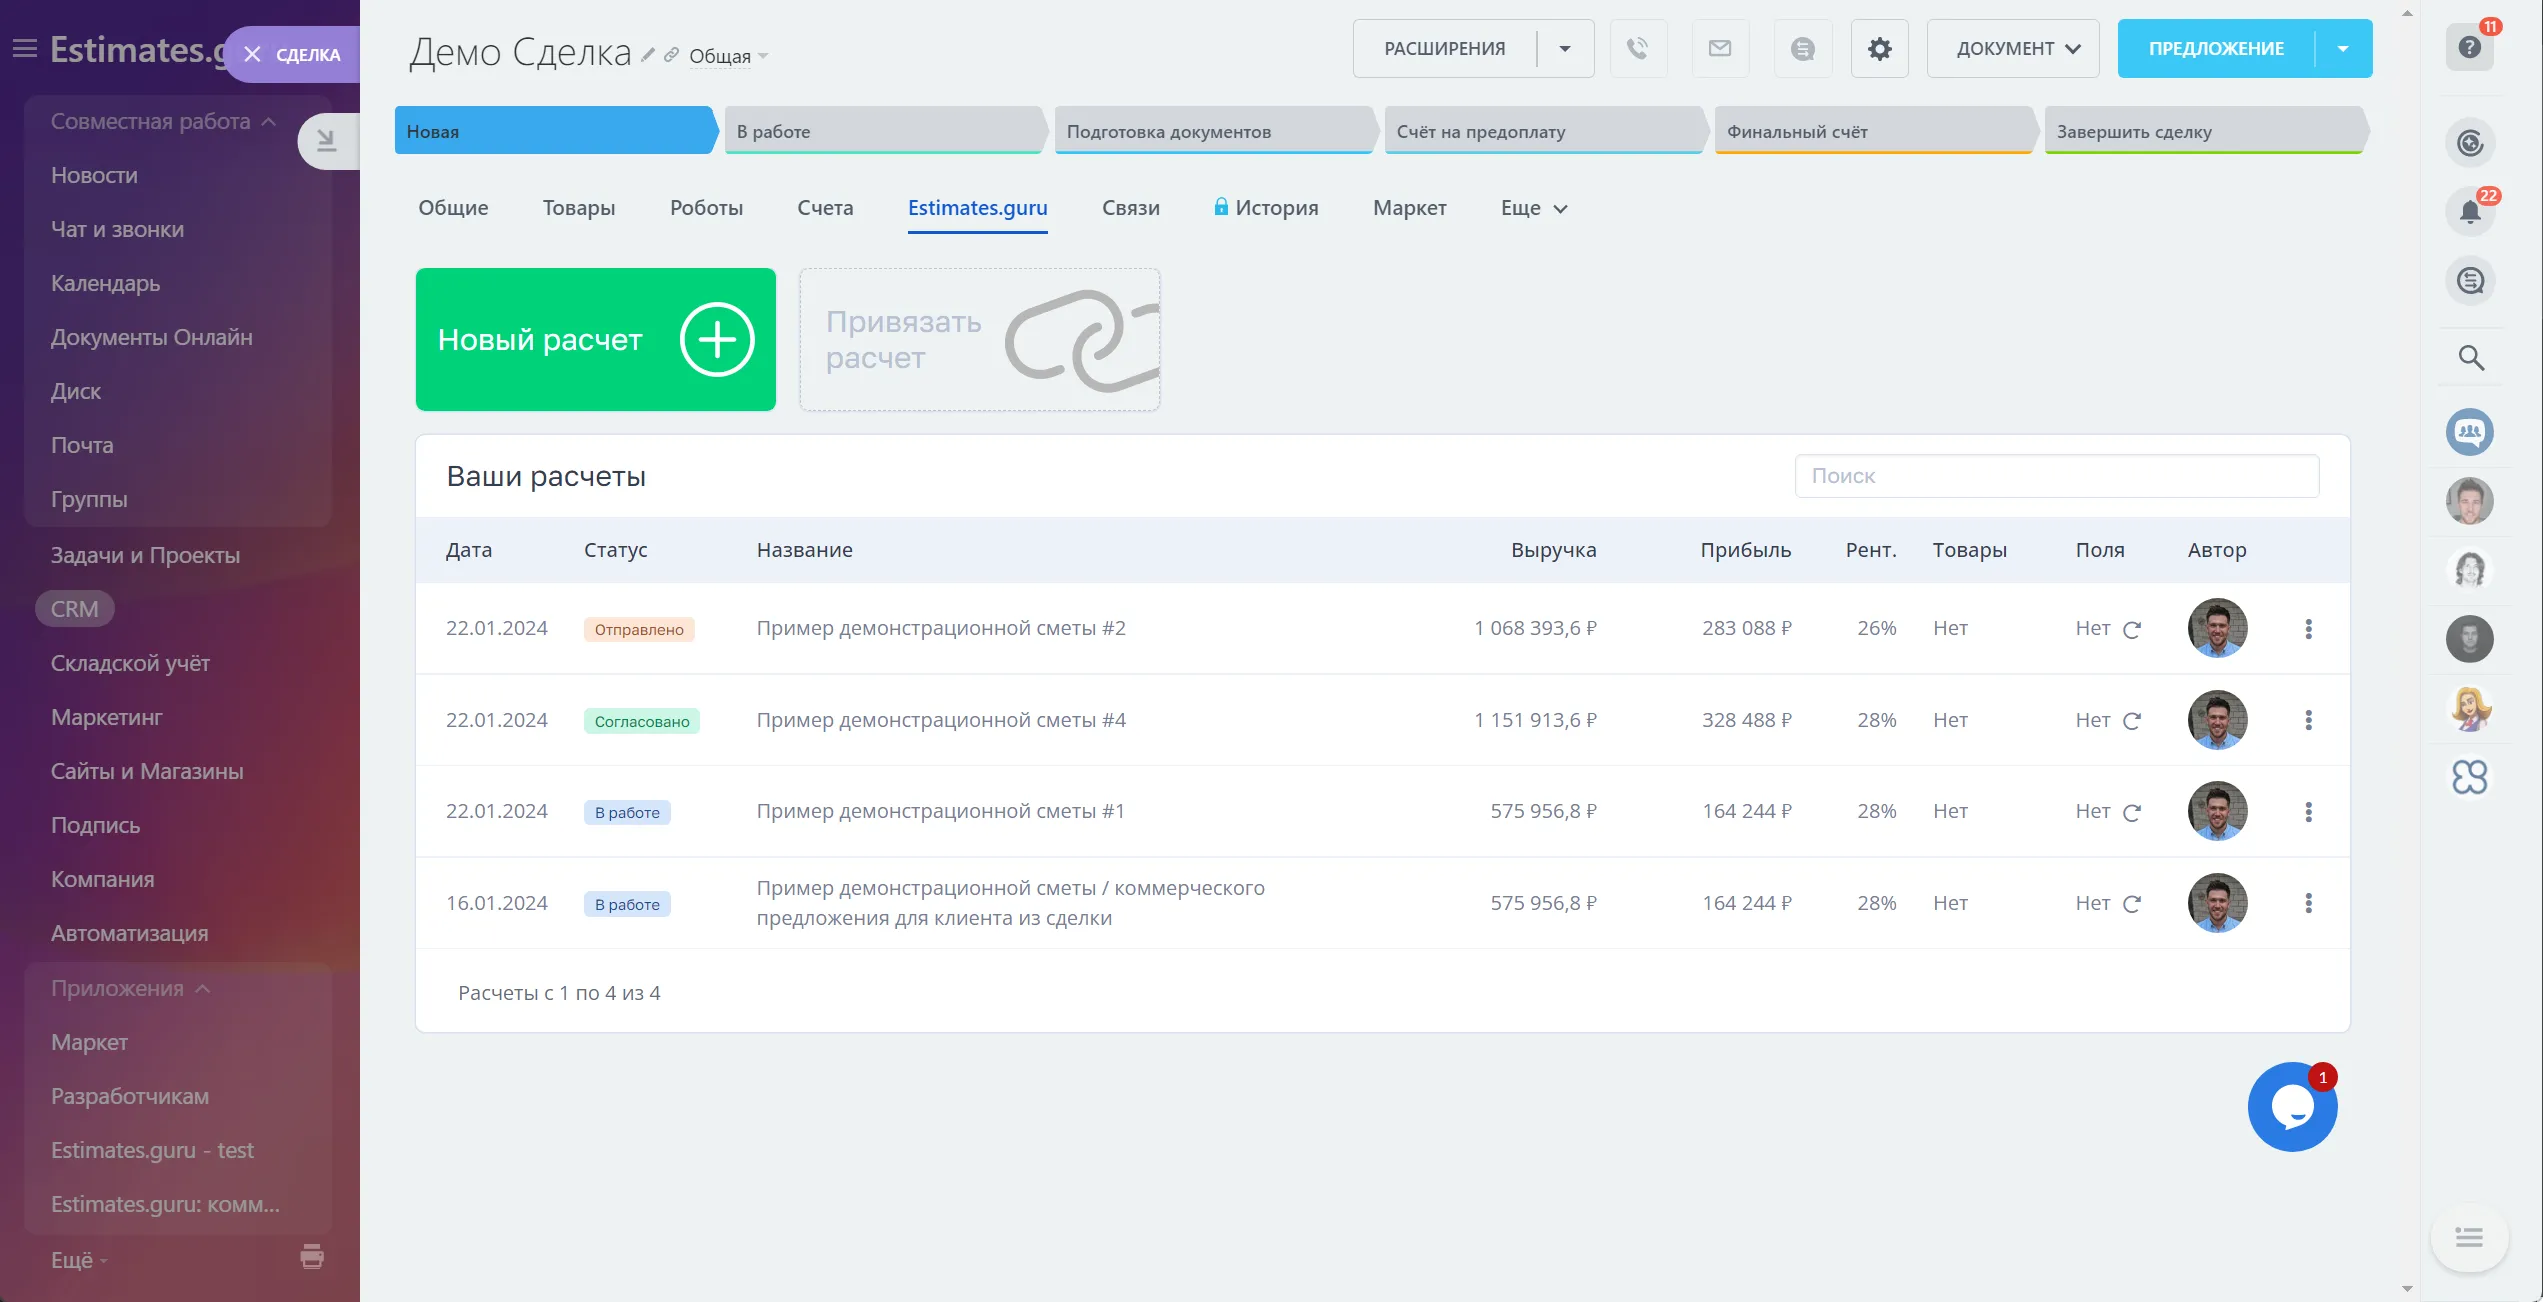The image size is (2543, 1302).
Task: Open estimate Пример демонстрационной сметы #1
Action: pyautogui.click(x=940, y=811)
